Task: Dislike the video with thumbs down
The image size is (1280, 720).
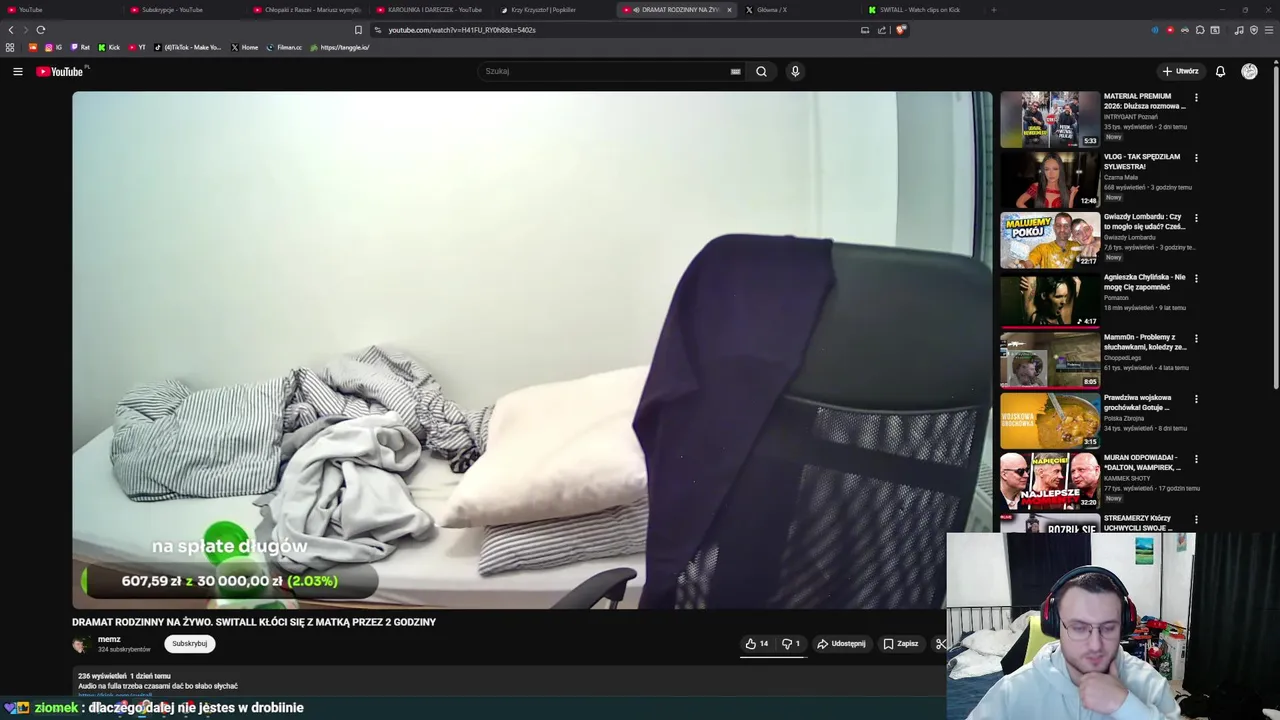Action: pos(790,644)
